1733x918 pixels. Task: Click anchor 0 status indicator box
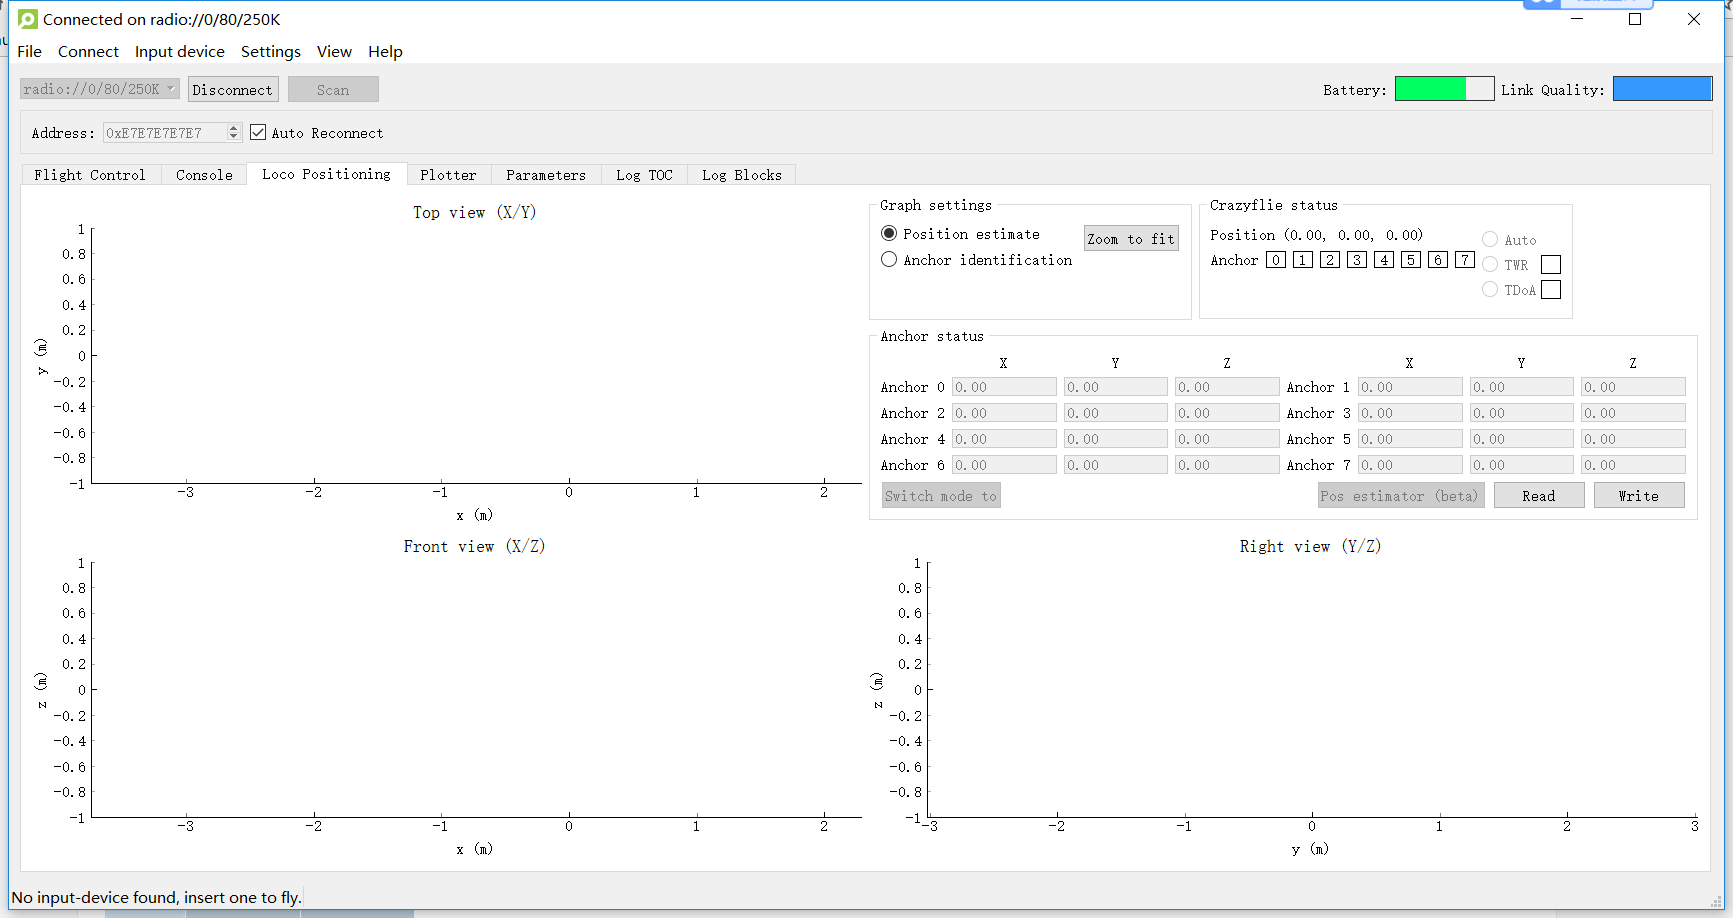1275,260
